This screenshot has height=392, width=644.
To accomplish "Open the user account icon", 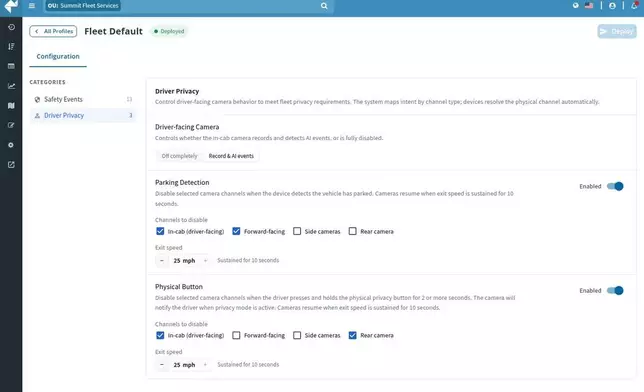I will click(612, 6).
